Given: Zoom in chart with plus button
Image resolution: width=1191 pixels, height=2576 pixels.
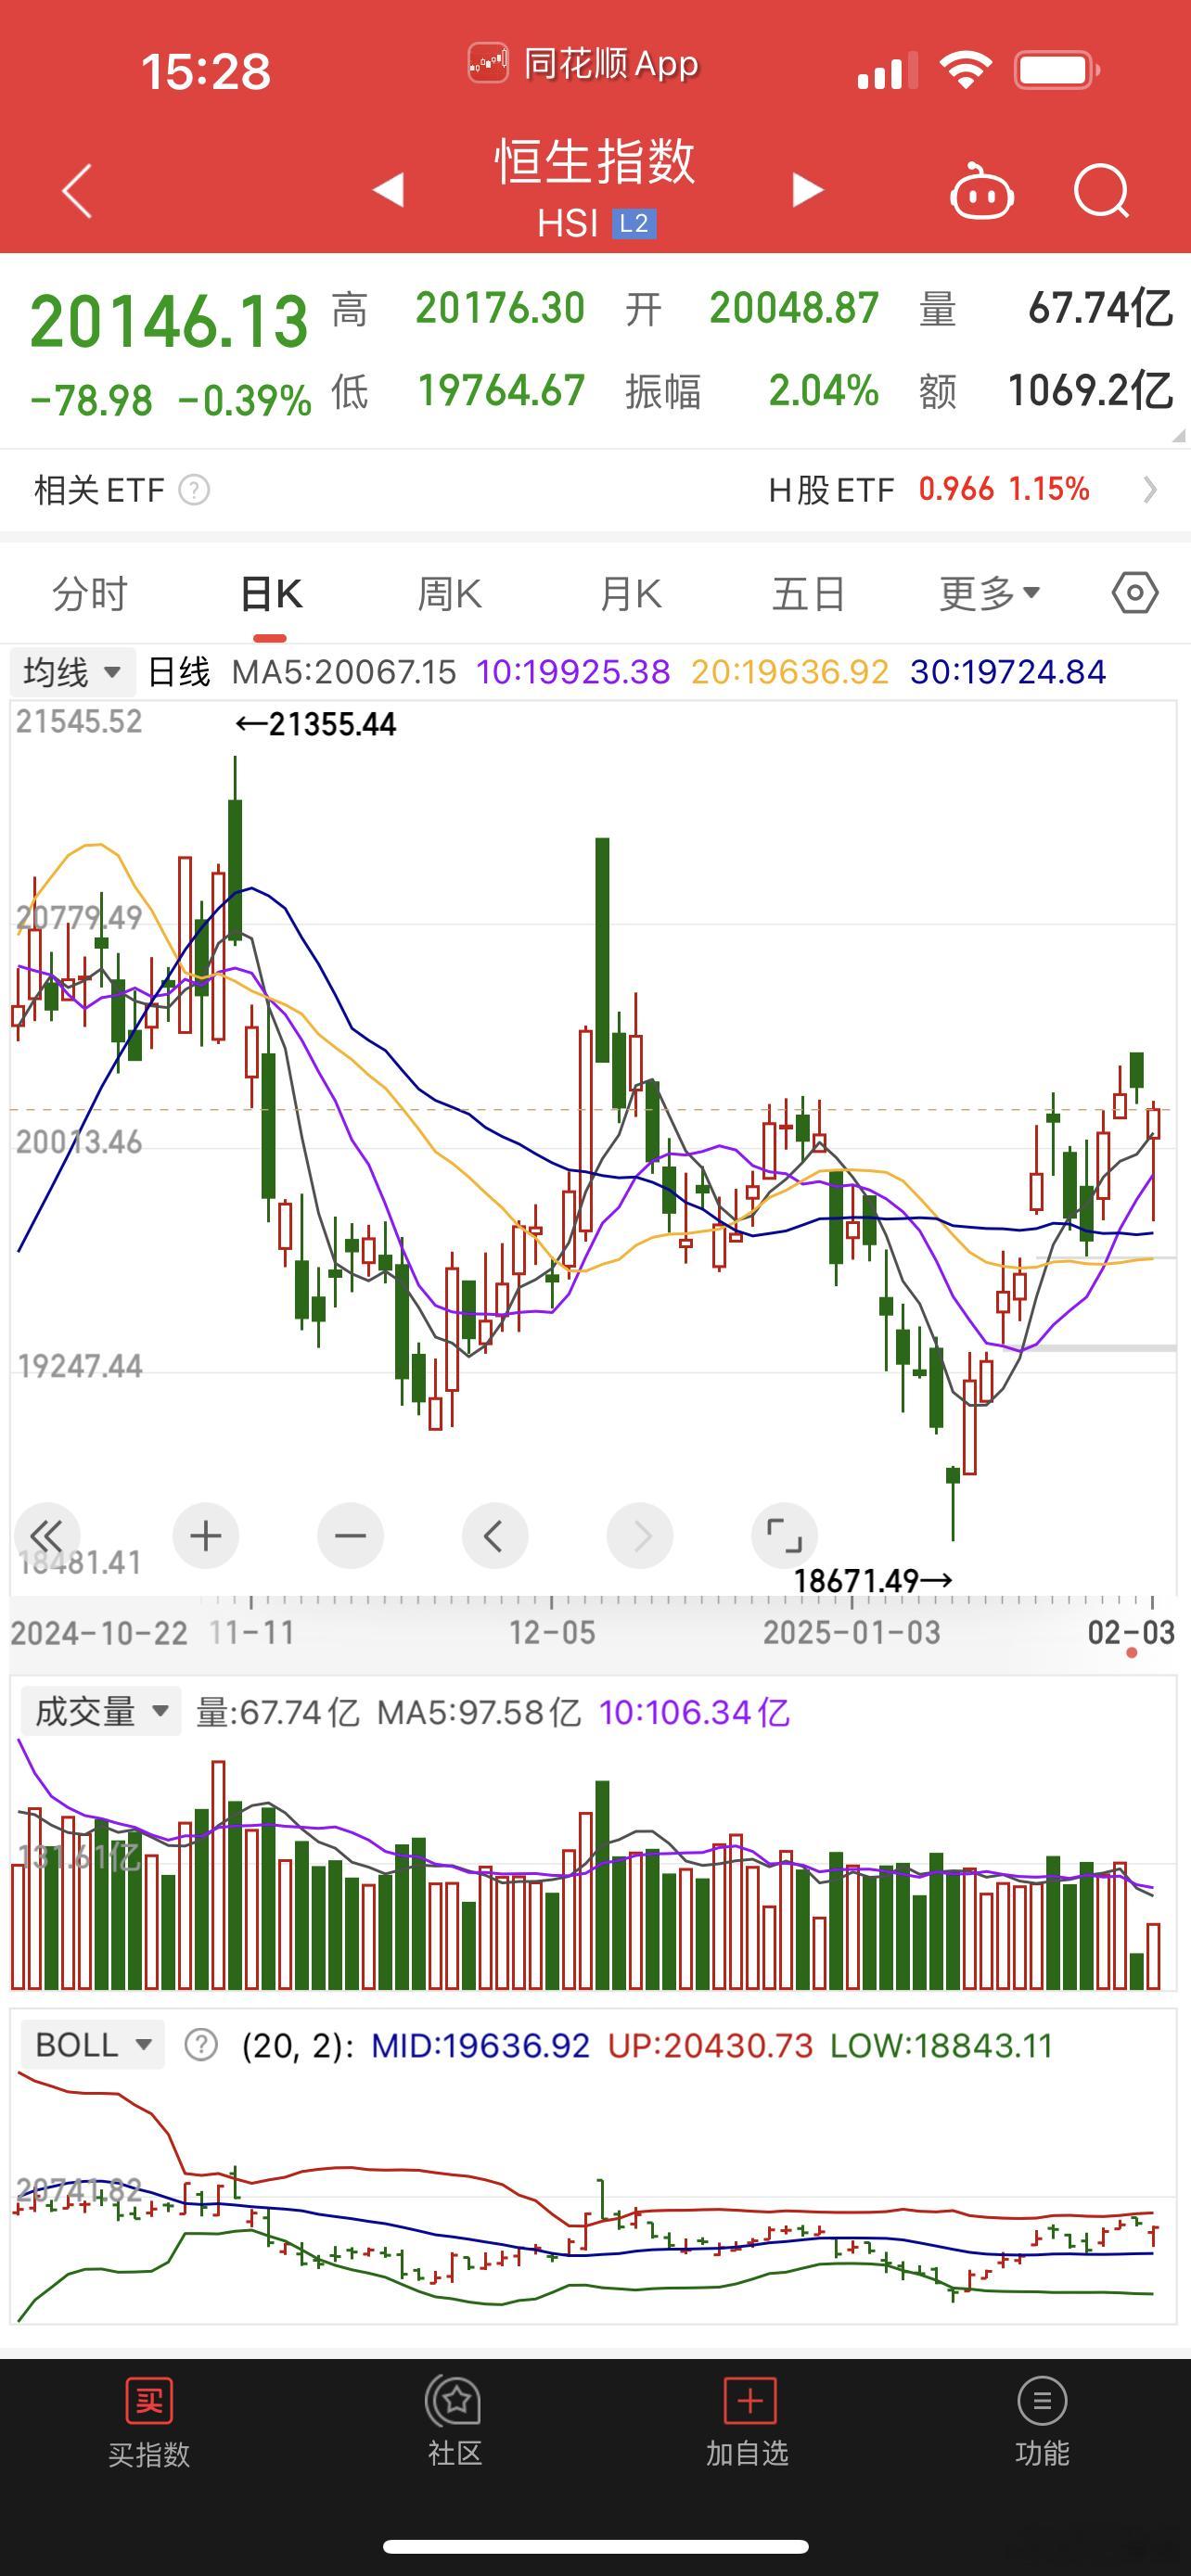Looking at the screenshot, I should point(206,1535).
